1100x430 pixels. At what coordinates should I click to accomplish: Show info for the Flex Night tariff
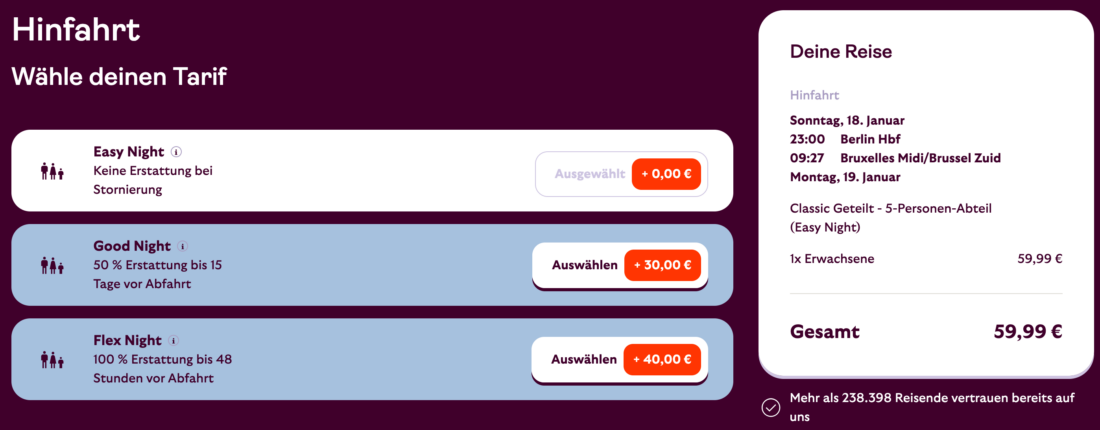pyautogui.click(x=173, y=340)
